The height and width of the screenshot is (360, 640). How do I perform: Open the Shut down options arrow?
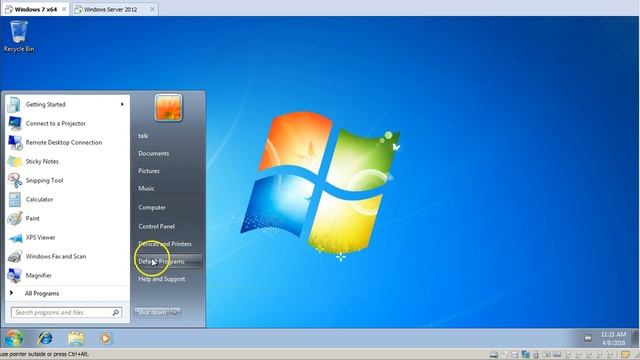point(175,312)
